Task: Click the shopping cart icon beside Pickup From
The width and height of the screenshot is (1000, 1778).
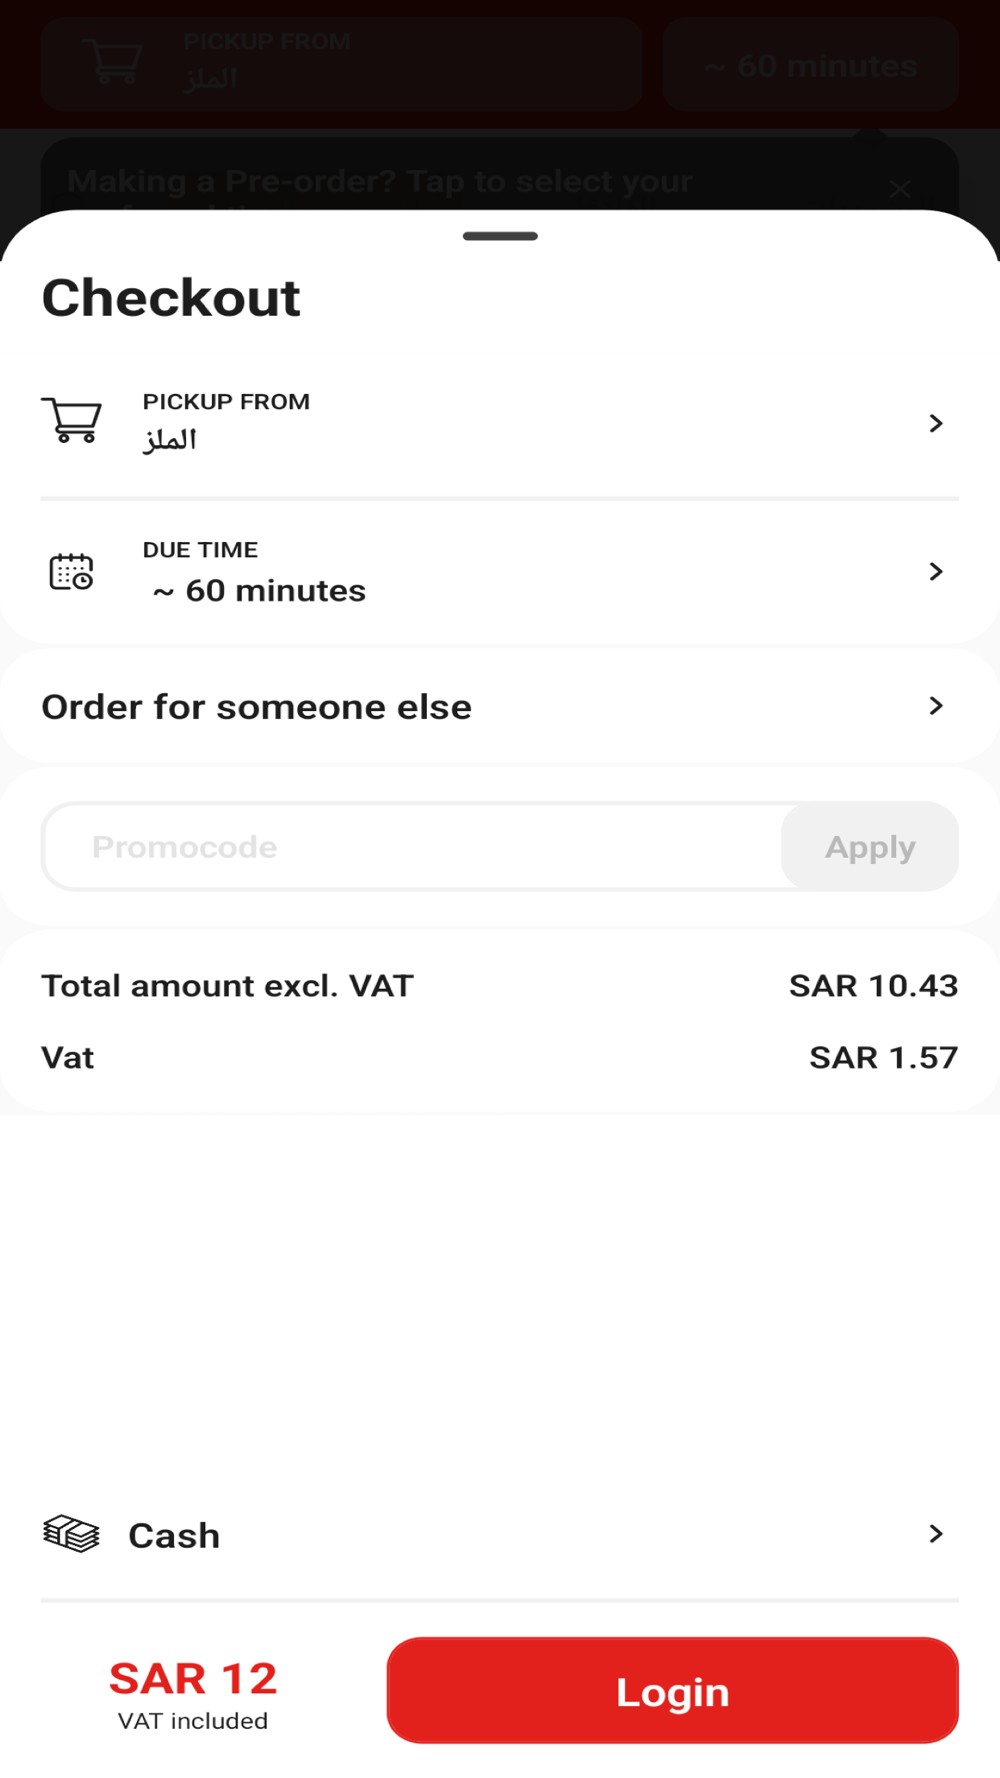Action: 71,420
